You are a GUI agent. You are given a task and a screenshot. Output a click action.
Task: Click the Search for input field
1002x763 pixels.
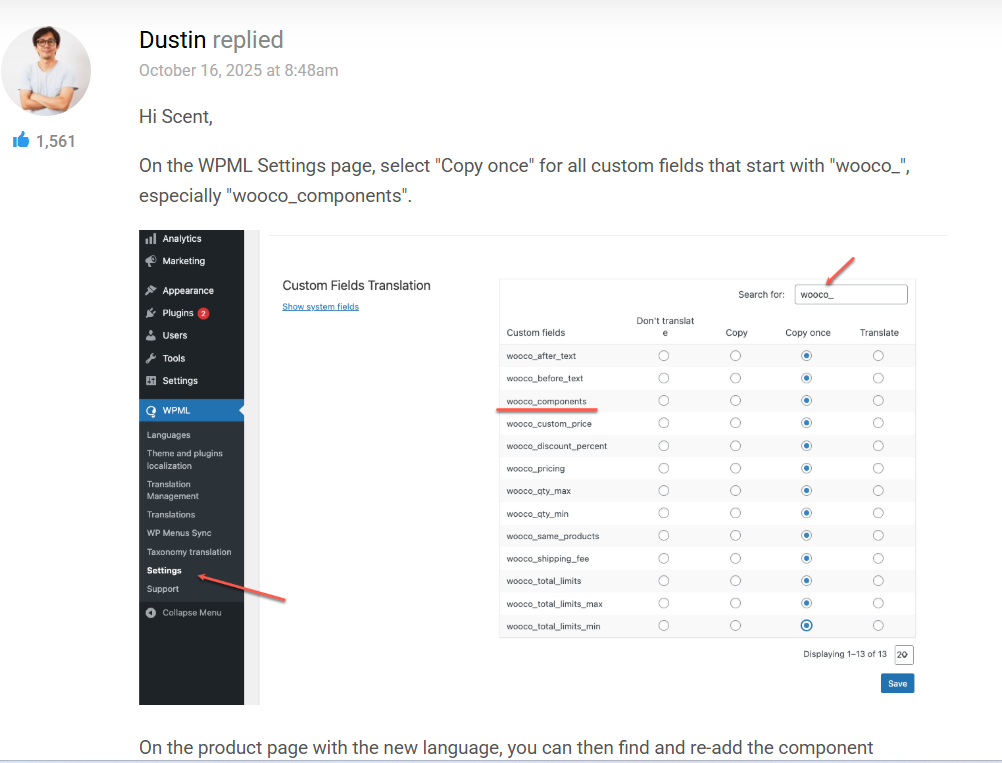point(851,294)
